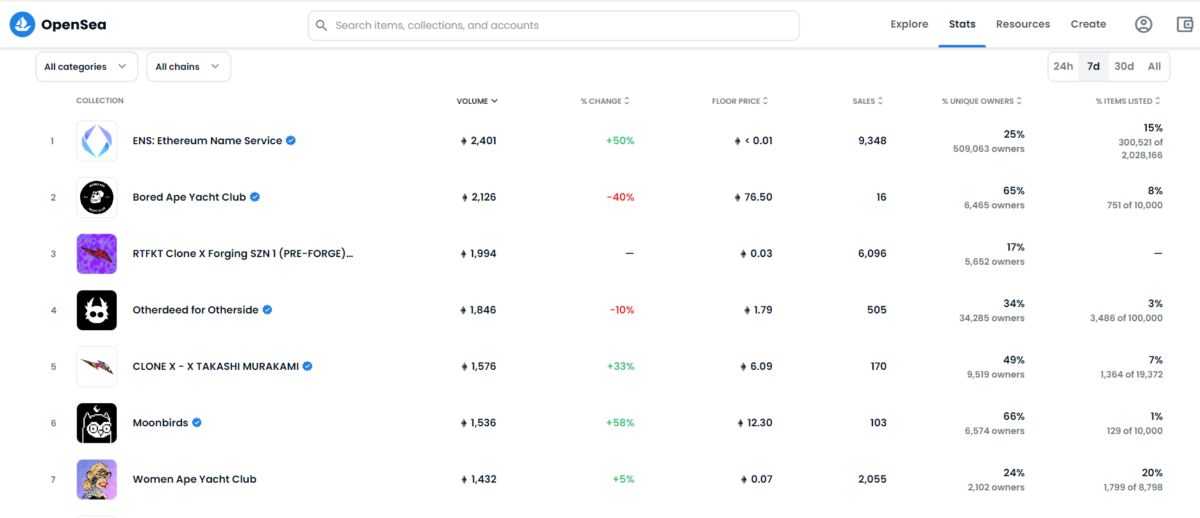
Task: Expand the All chains dropdown
Action: [x=188, y=67]
